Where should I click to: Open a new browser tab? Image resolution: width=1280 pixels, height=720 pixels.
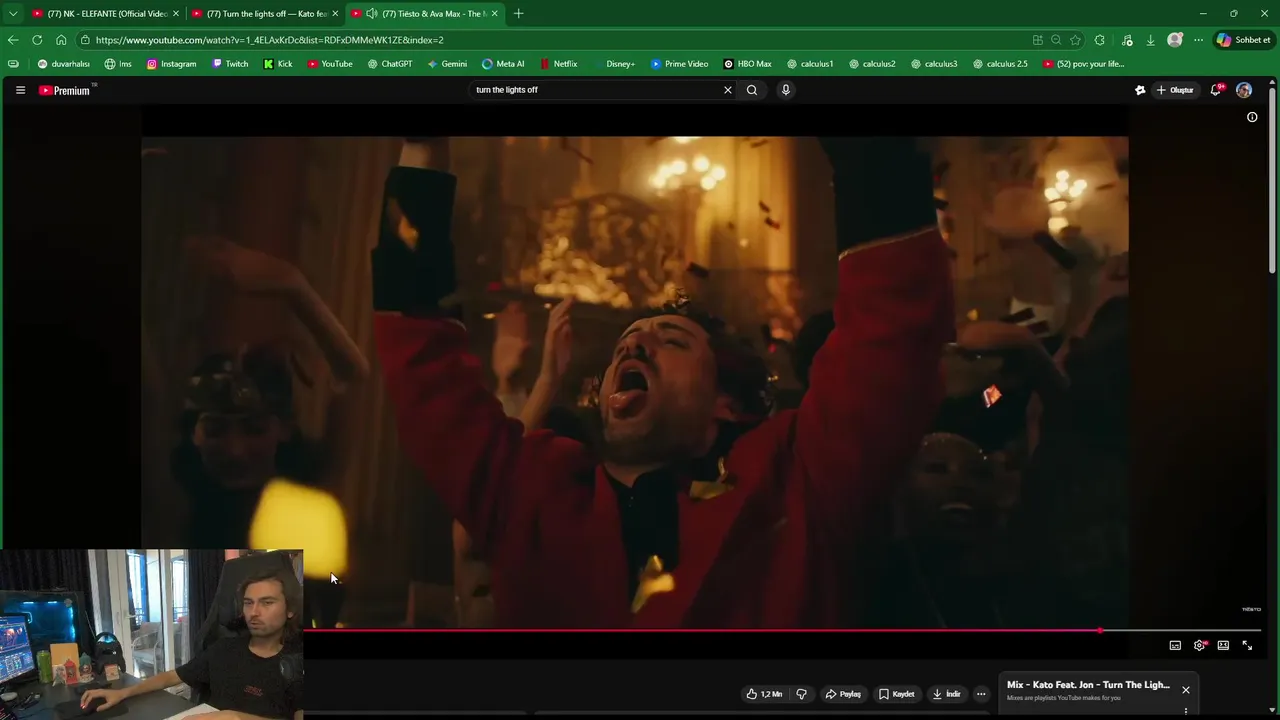pyautogui.click(x=518, y=14)
